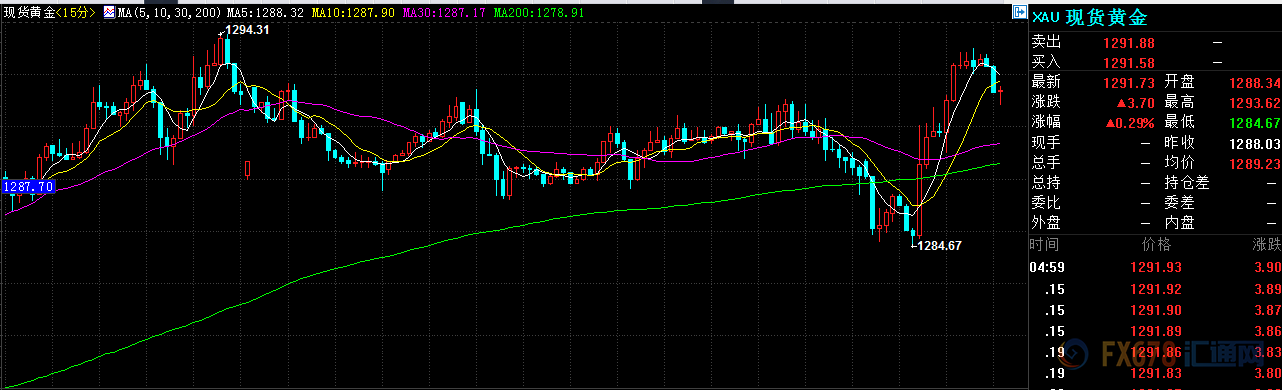Screen dimensions: 1282x390
Task: Select the 开盘 value 1288.34
Action: (1255, 82)
